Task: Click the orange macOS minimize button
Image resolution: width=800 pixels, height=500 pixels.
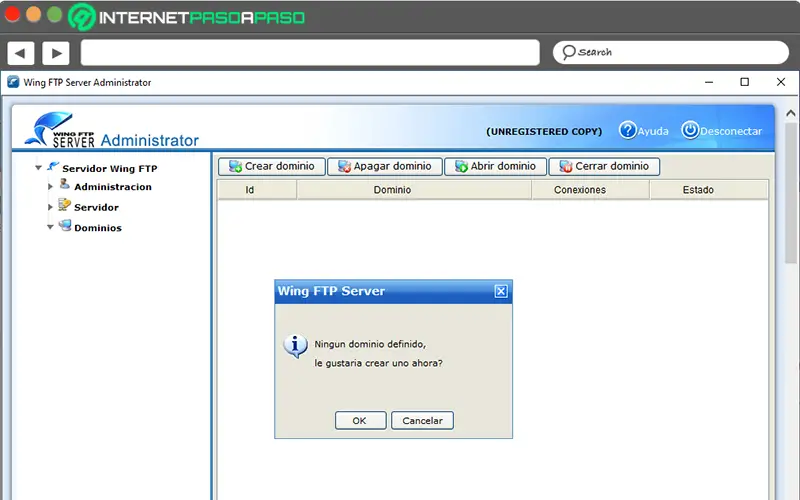Action: click(x=34, y=15)
